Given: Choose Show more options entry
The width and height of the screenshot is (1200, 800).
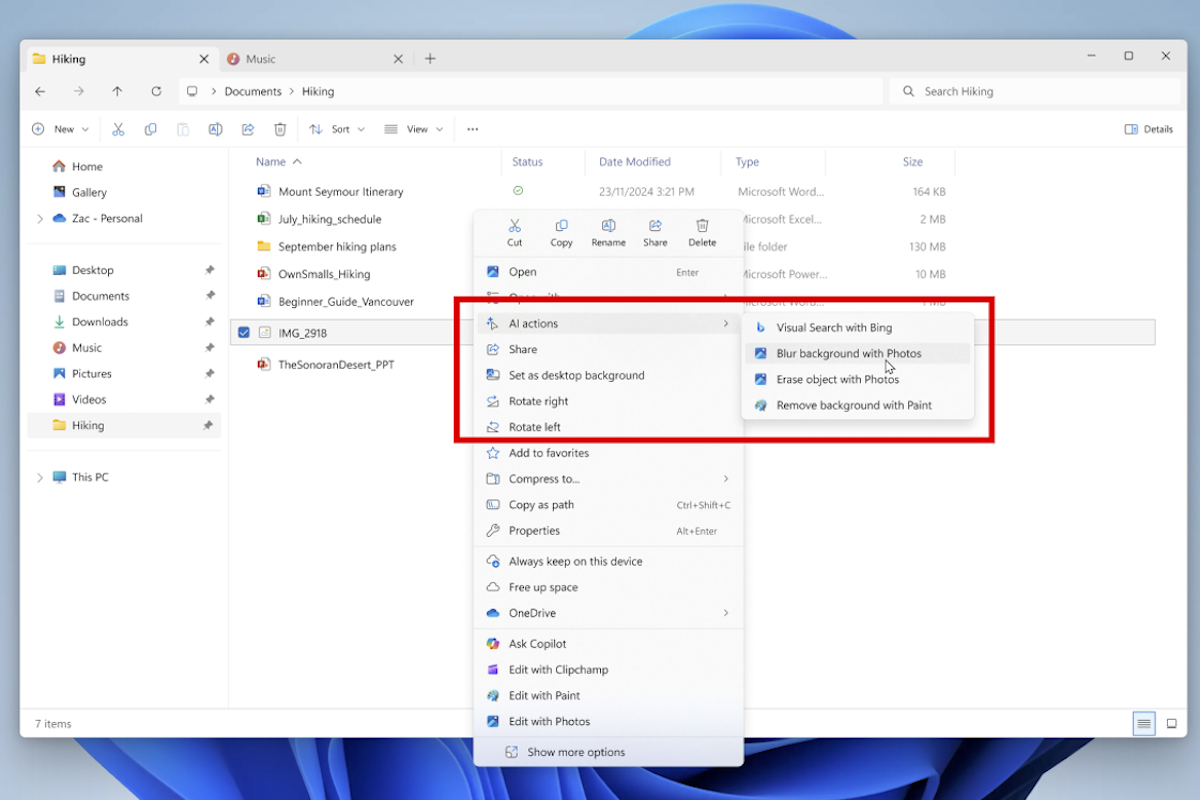Looking at the screenshot, I should click(x=576, y=752).
